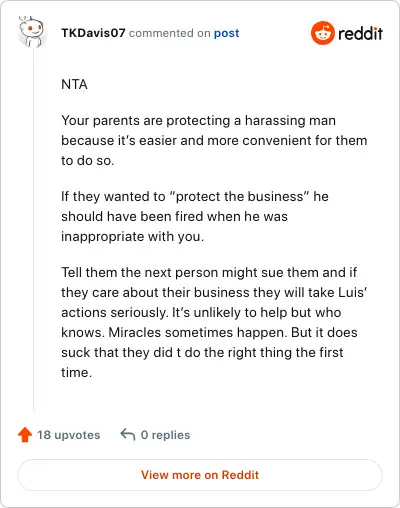Click the "View more on Reddit" button
Image resolution: width=400 pixels, height=508 pixels.
(x=200, y=475)
